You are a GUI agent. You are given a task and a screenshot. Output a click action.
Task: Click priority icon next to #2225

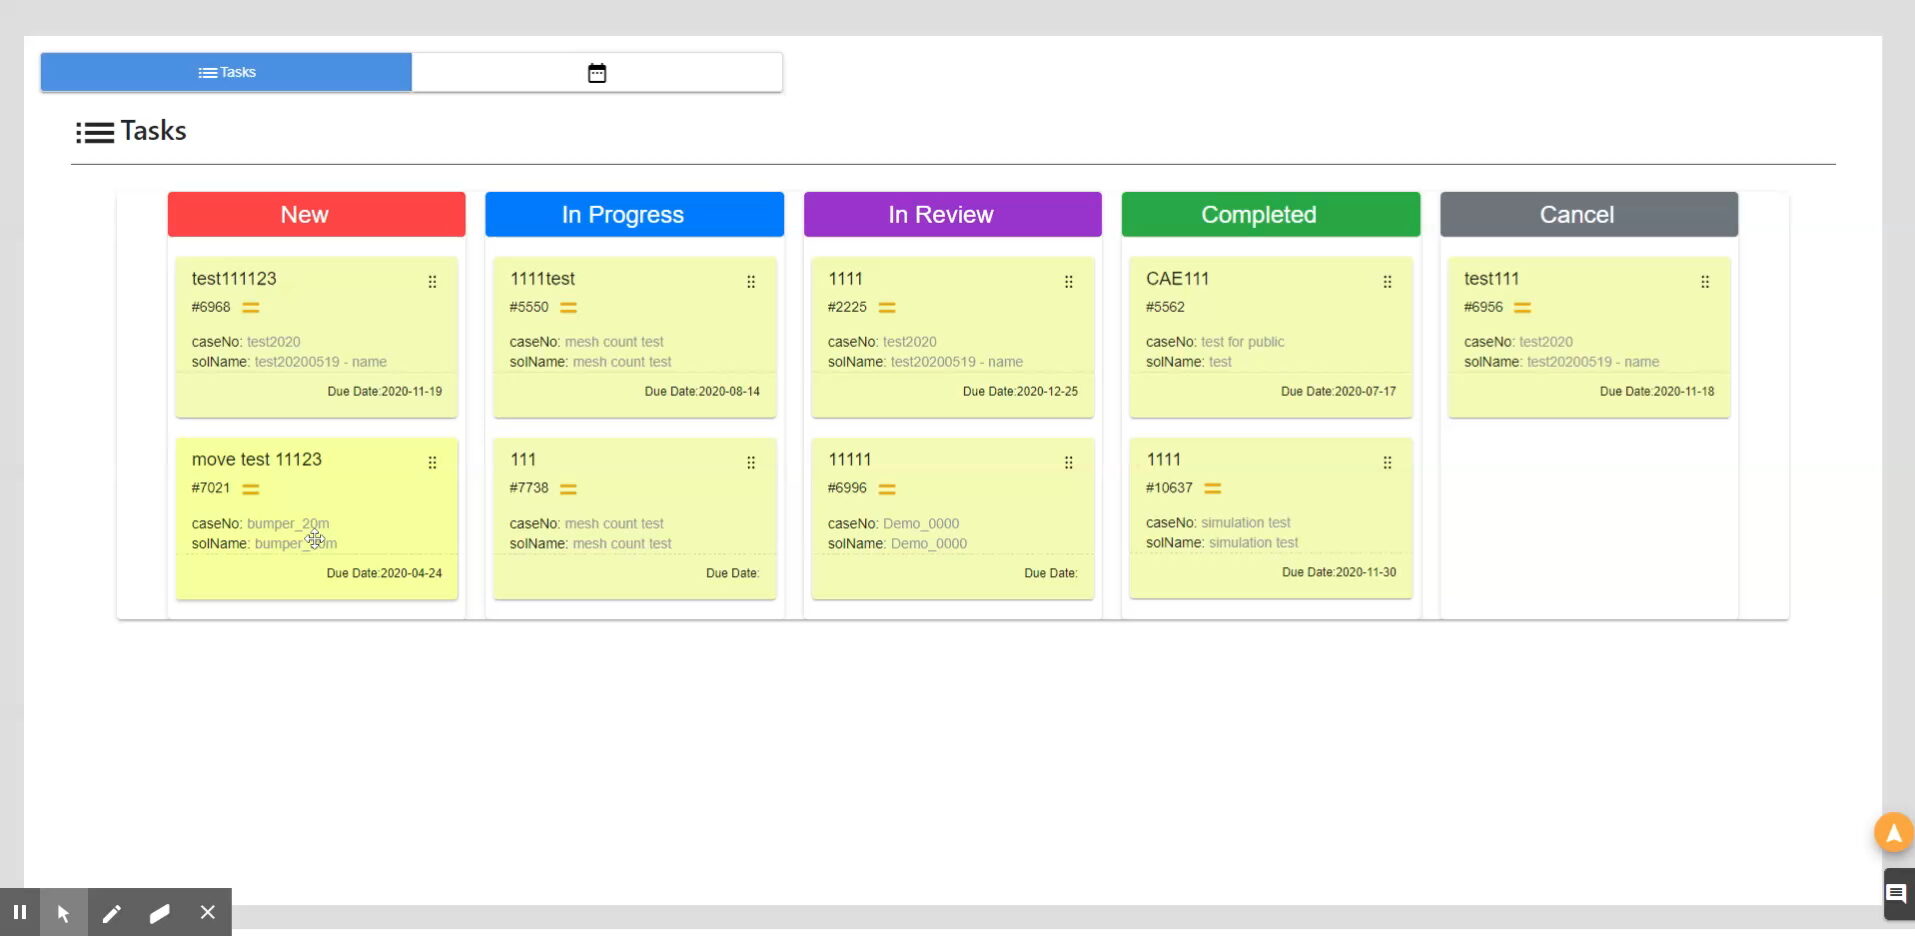click(x=887, y=308)
